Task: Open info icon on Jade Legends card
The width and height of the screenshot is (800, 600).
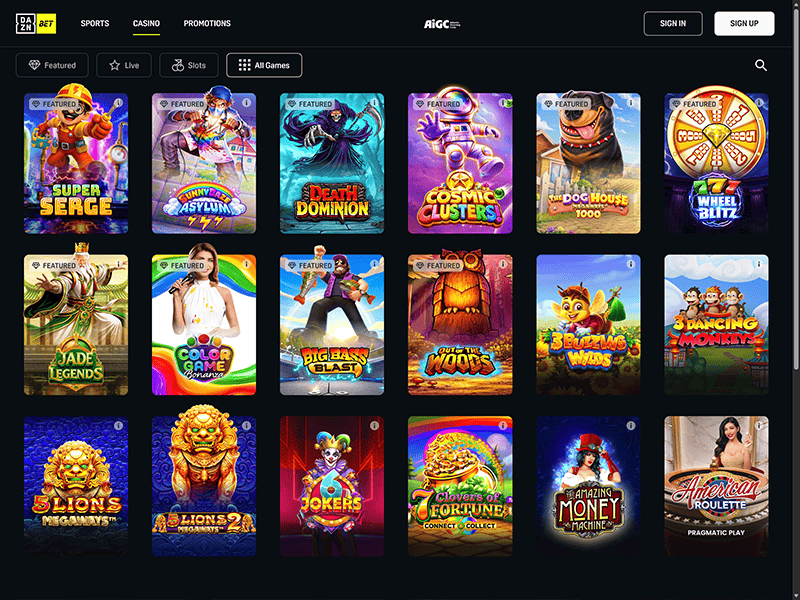Action: pos(118,264)
